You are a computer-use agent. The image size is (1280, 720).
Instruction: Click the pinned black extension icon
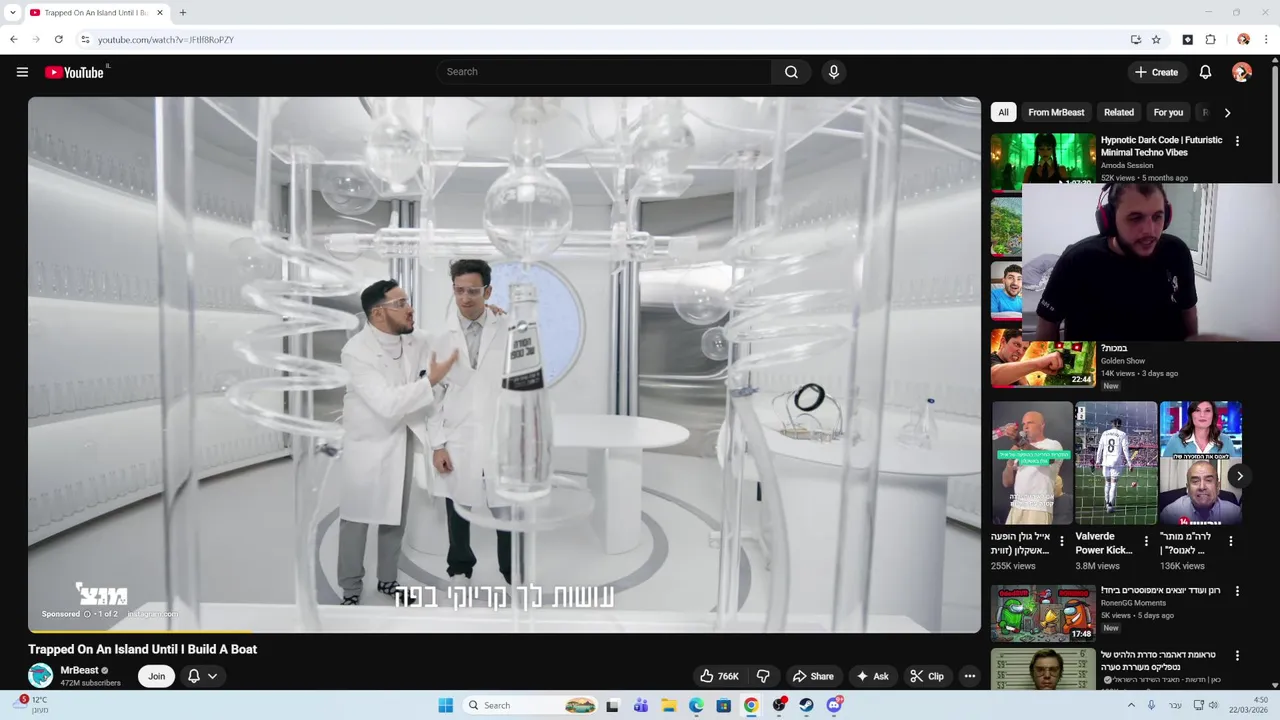(x=1188, y=40)
